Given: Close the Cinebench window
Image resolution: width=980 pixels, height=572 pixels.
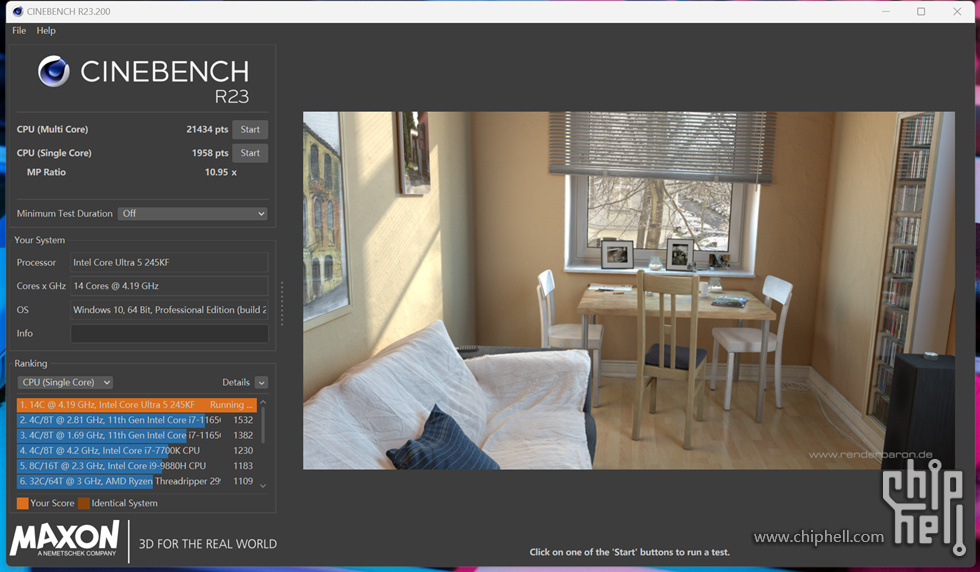Looking at the screenshot, I should coord(957,11).
